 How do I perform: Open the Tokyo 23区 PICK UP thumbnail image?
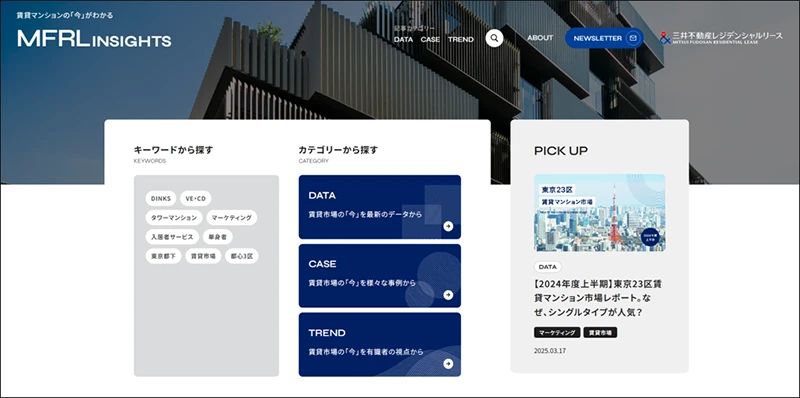(x=599, y=213)
